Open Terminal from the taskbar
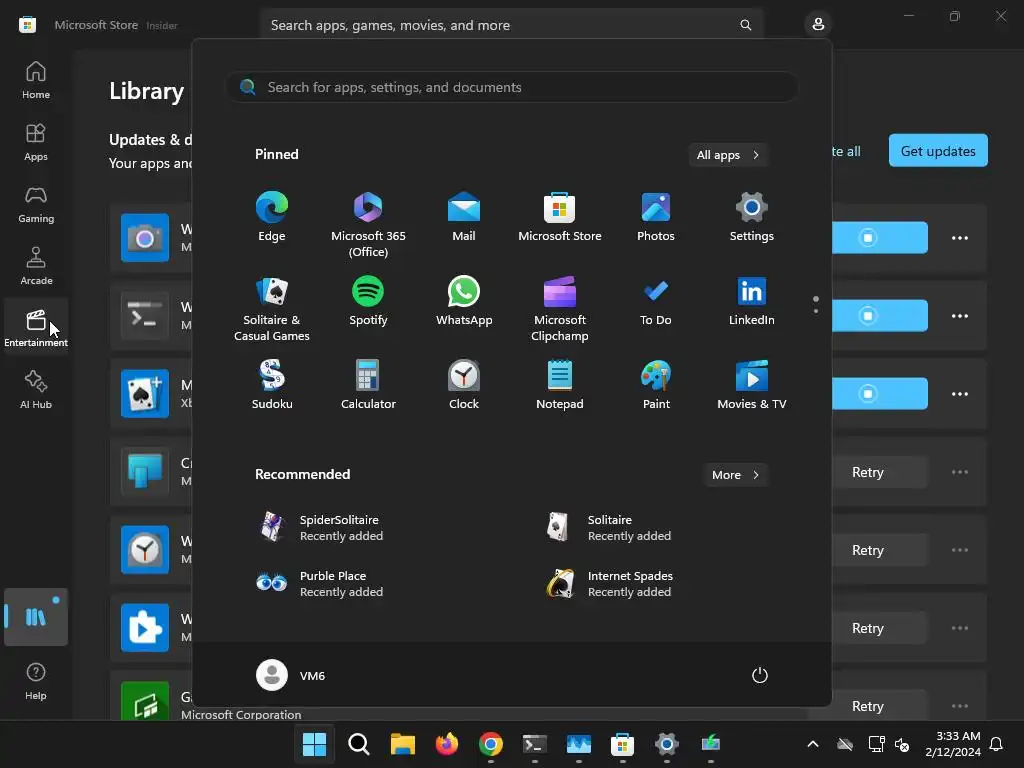The image size is (1024, 768). pyautogui.click(x=535, y=744)
